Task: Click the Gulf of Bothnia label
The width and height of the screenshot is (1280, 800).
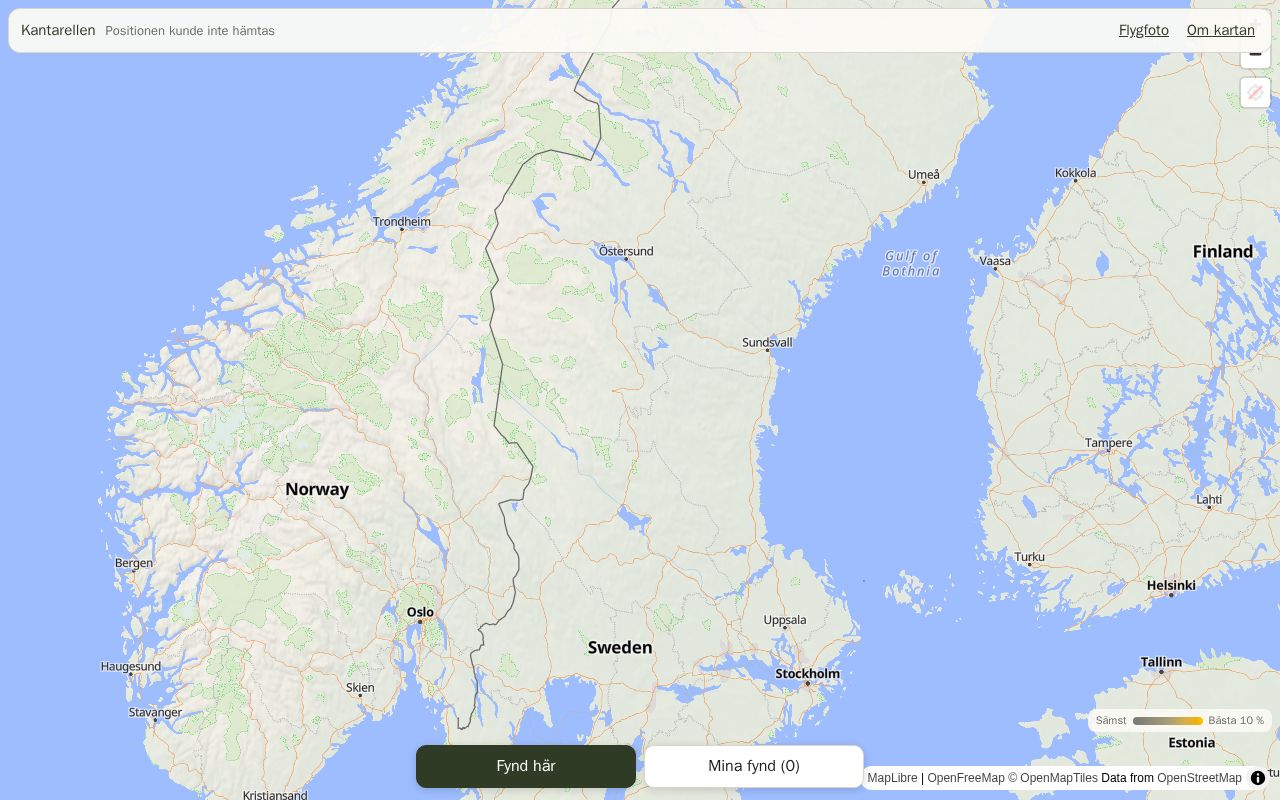Action: point(911,263)
